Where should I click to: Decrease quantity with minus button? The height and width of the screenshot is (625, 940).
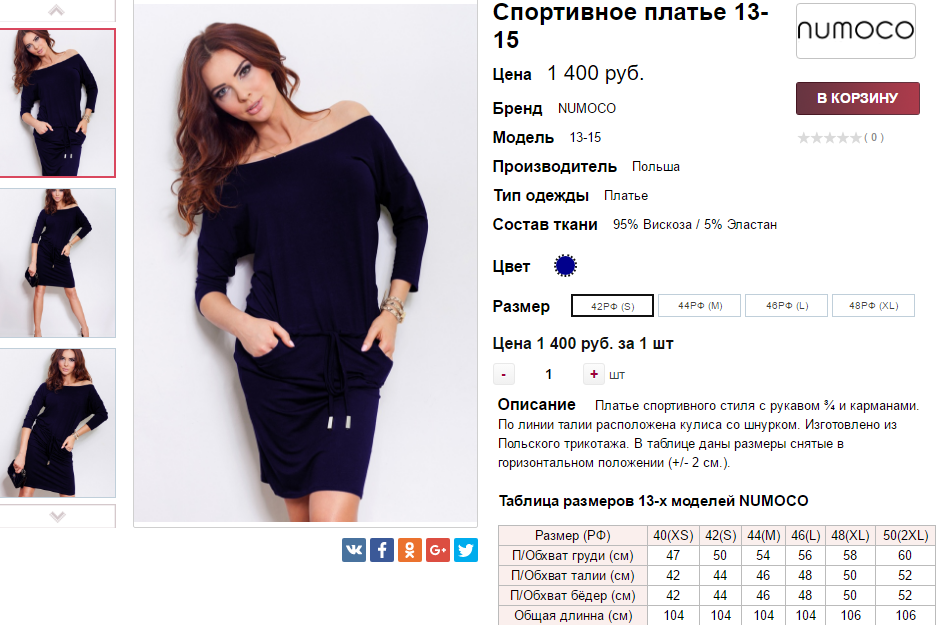tap(504, 375)
